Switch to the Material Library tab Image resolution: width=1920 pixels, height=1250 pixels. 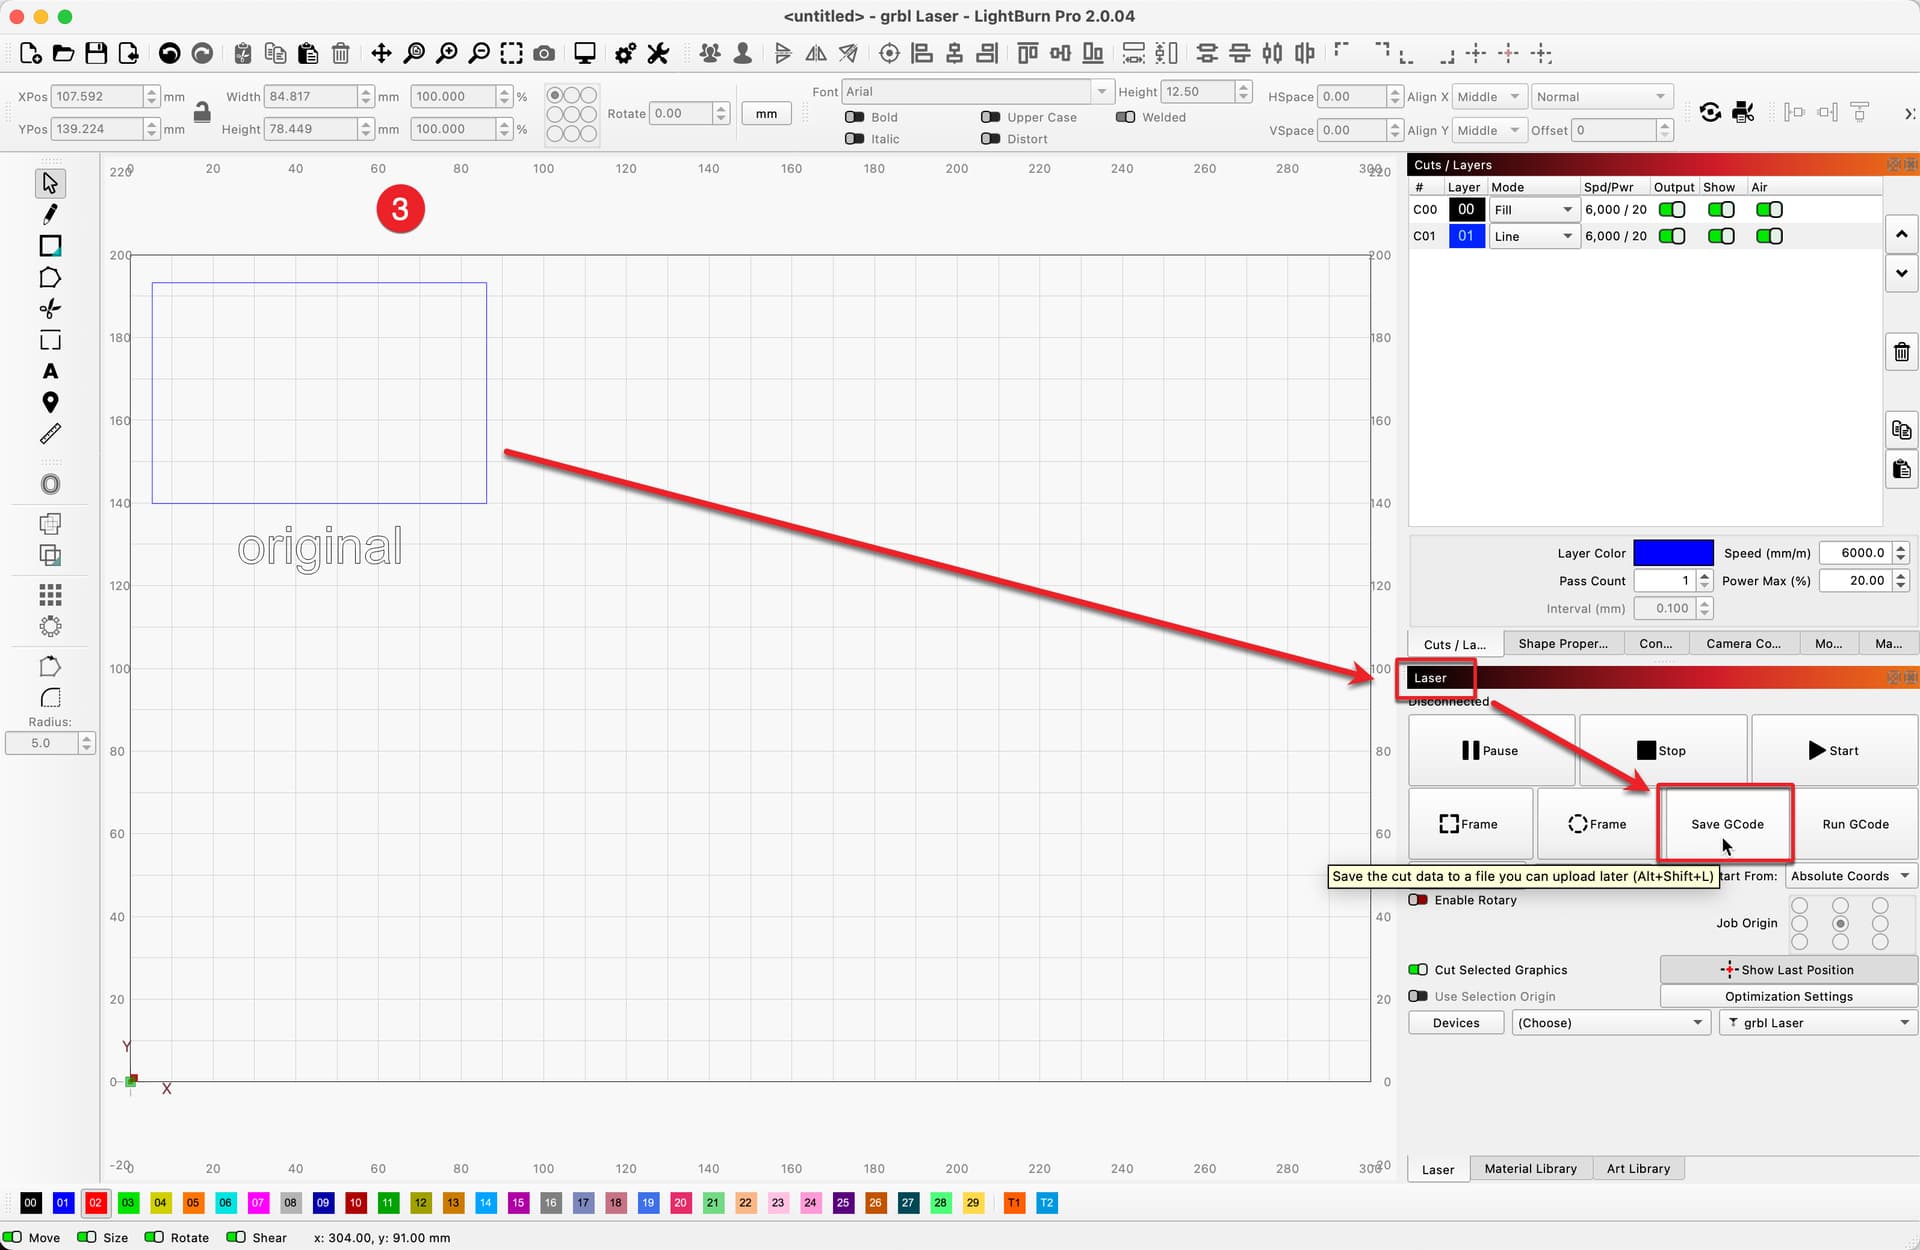pyautogui.click(x=1530, y=1168)
